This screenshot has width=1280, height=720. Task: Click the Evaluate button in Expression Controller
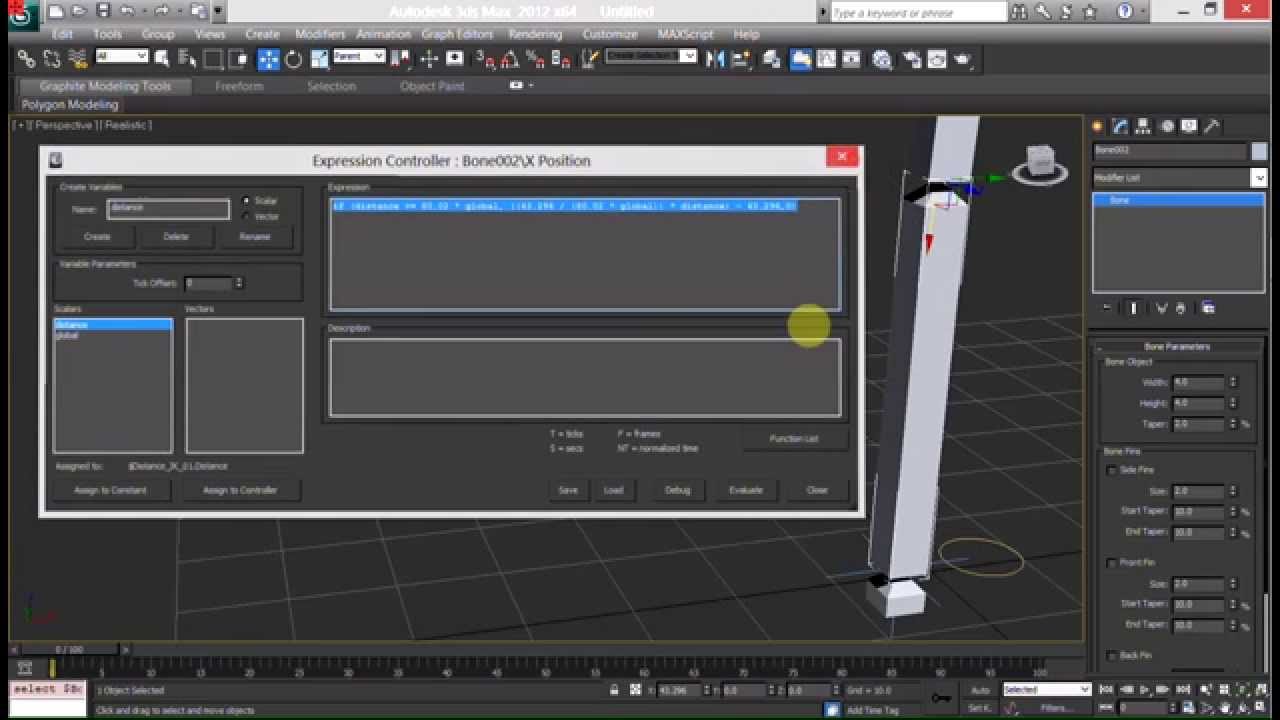point(746,490)
